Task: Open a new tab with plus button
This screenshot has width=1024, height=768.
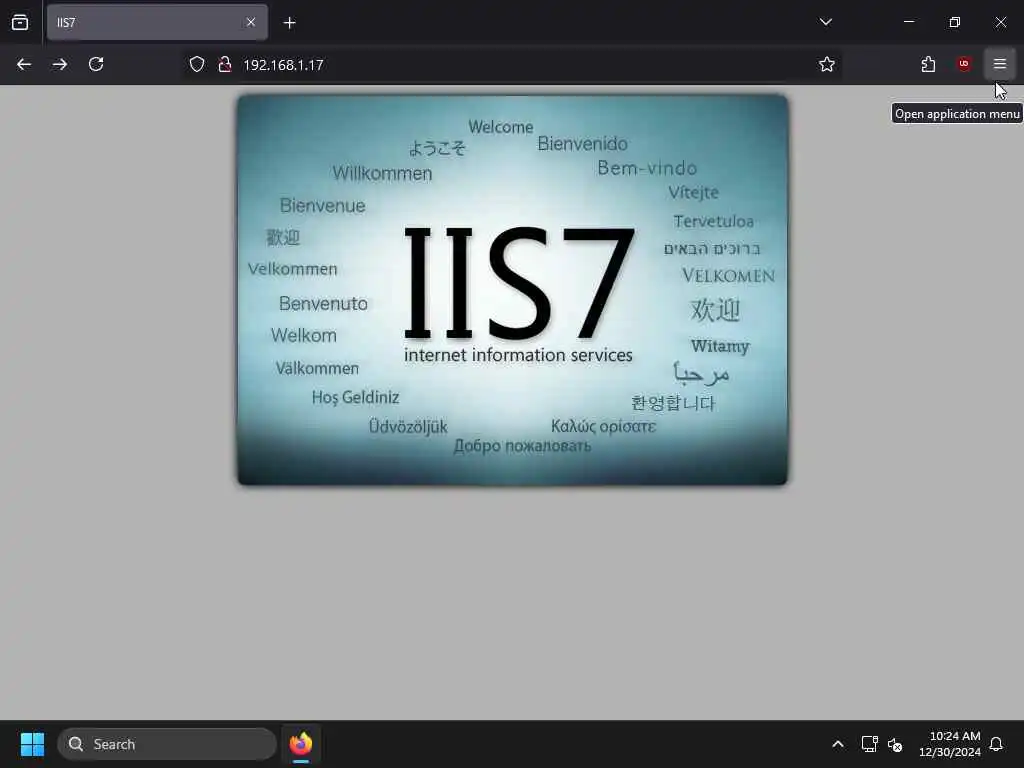Action: click(289, 23)
